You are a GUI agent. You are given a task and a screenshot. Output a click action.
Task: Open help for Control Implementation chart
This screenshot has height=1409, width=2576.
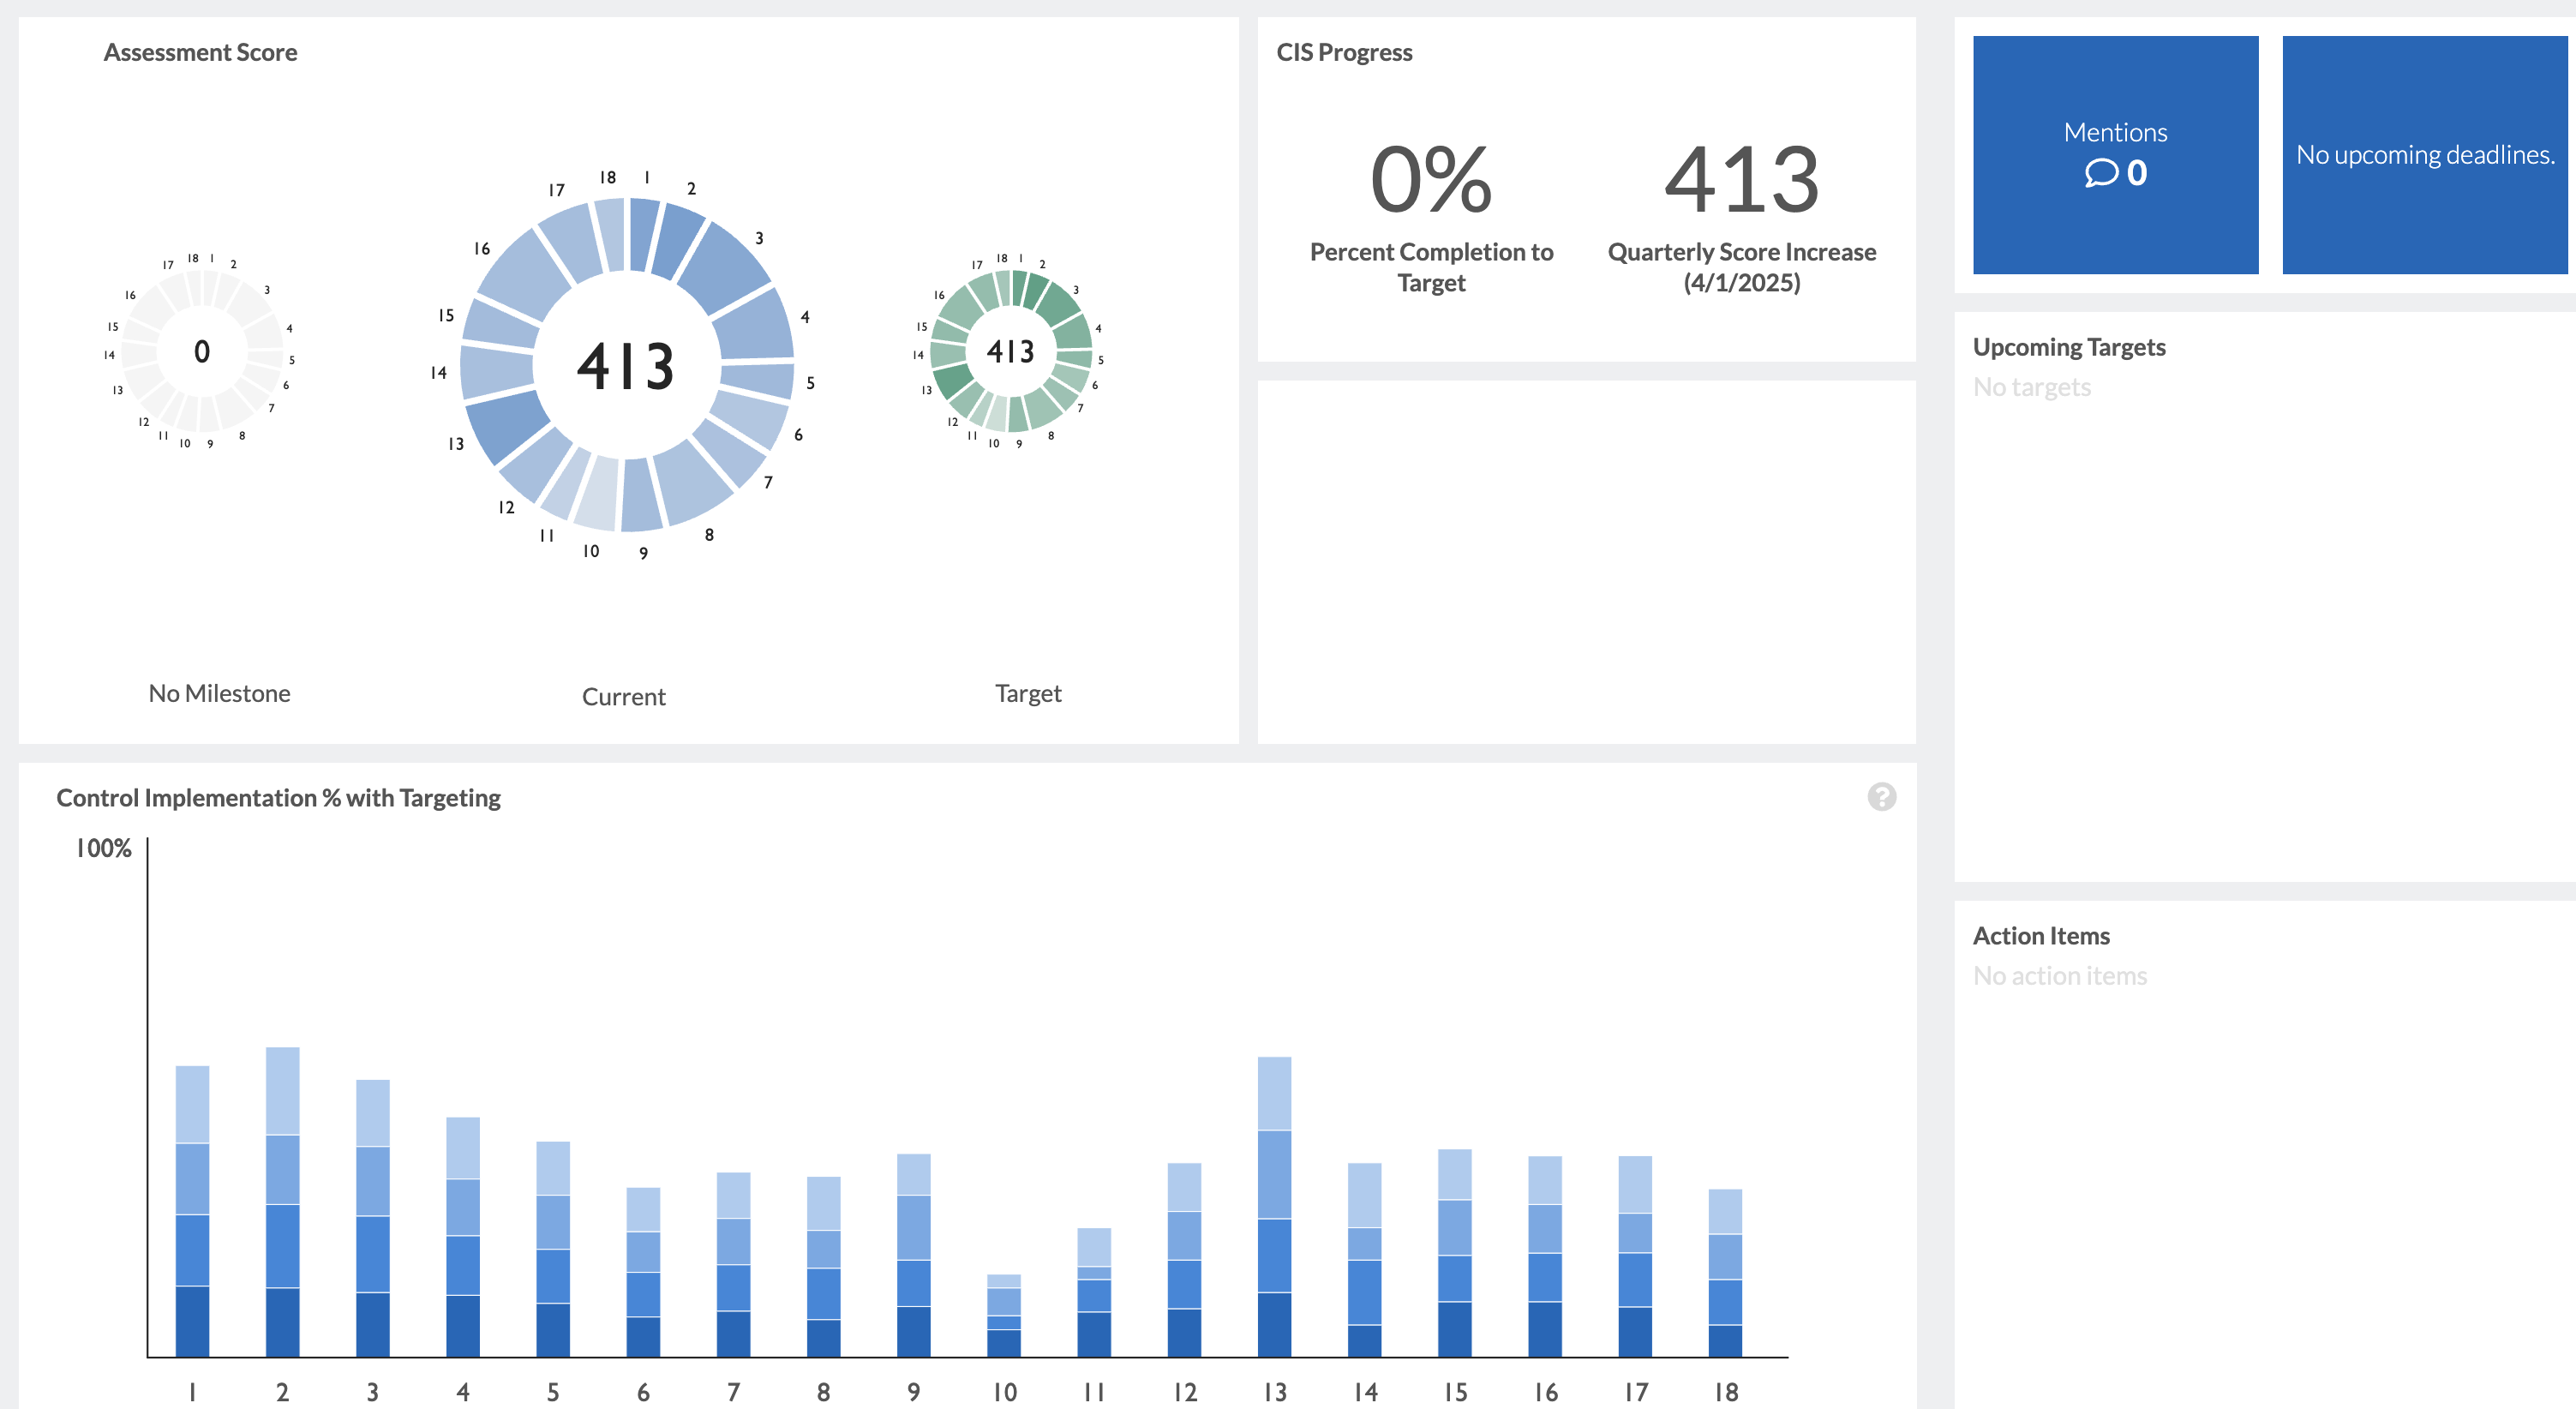[x=1884, y=797]
